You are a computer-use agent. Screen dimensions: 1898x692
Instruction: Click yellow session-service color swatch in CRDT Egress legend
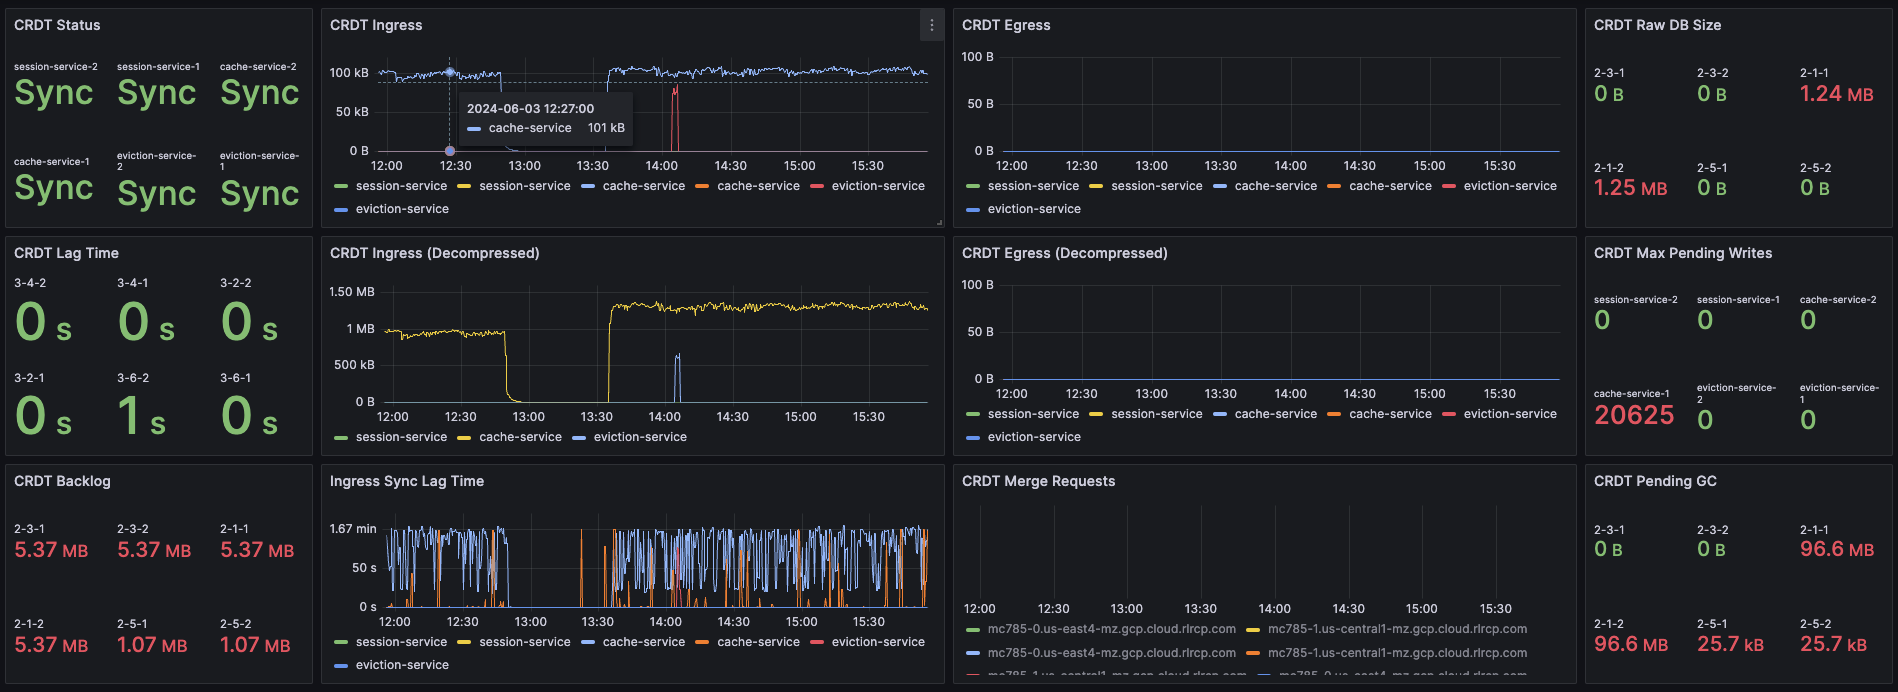point(1096,187)
